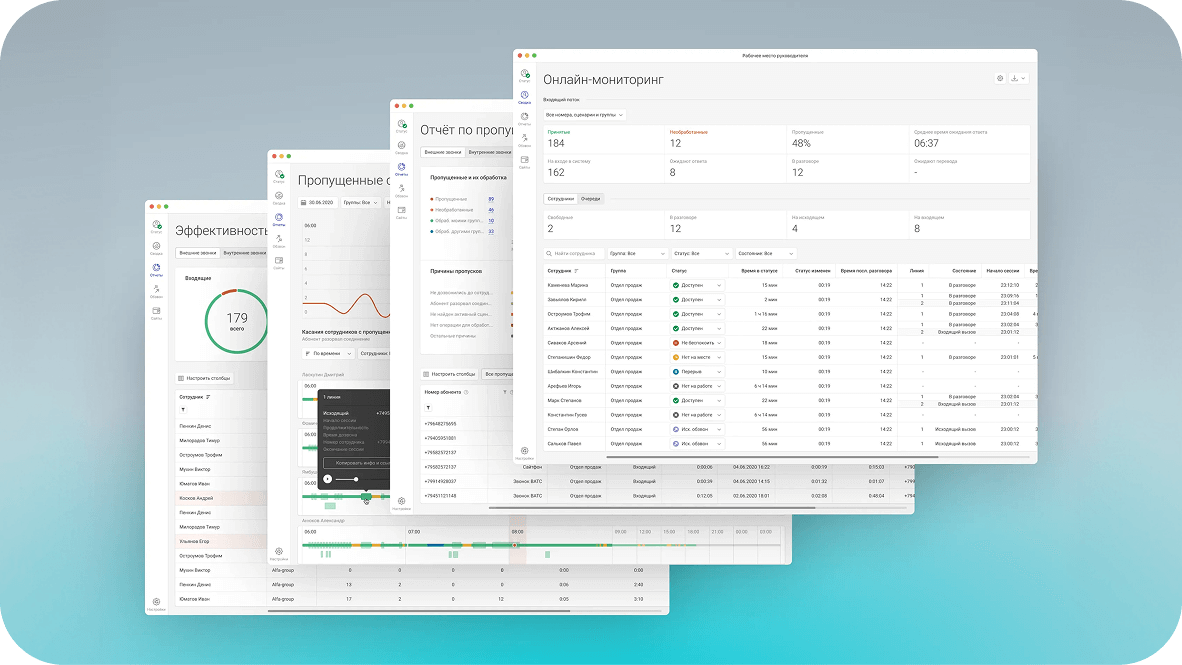The width and height of the screenshot is (1182, 665).
Task: Open Сайты icon in Отчёт по пропущенным sidebar
Action: click(x=402, y=211)
